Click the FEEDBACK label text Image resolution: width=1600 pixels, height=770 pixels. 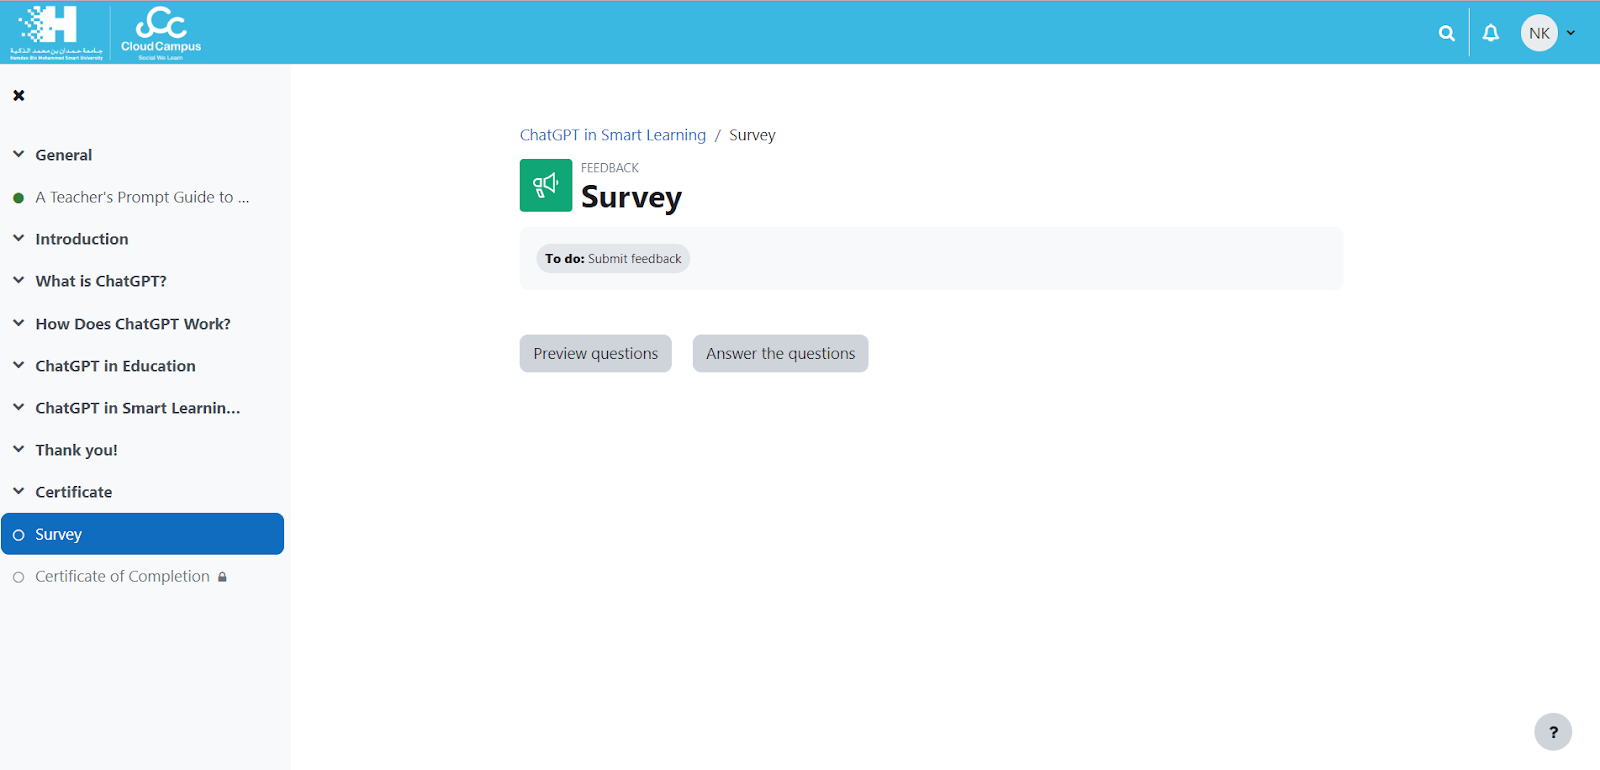click(x=609, y=168)
